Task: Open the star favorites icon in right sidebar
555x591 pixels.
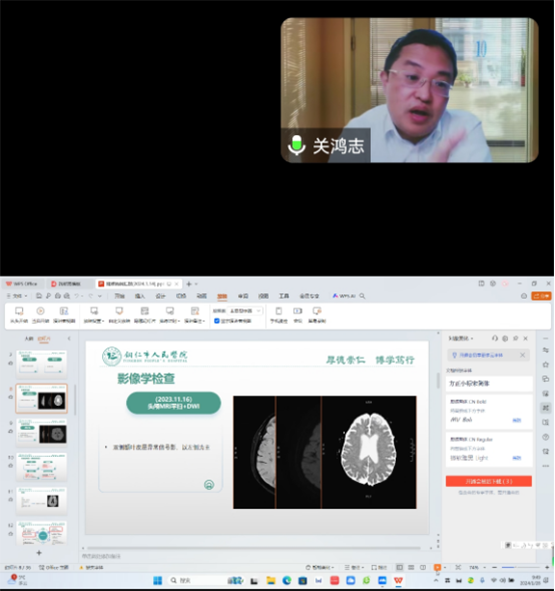Action: 545,364
